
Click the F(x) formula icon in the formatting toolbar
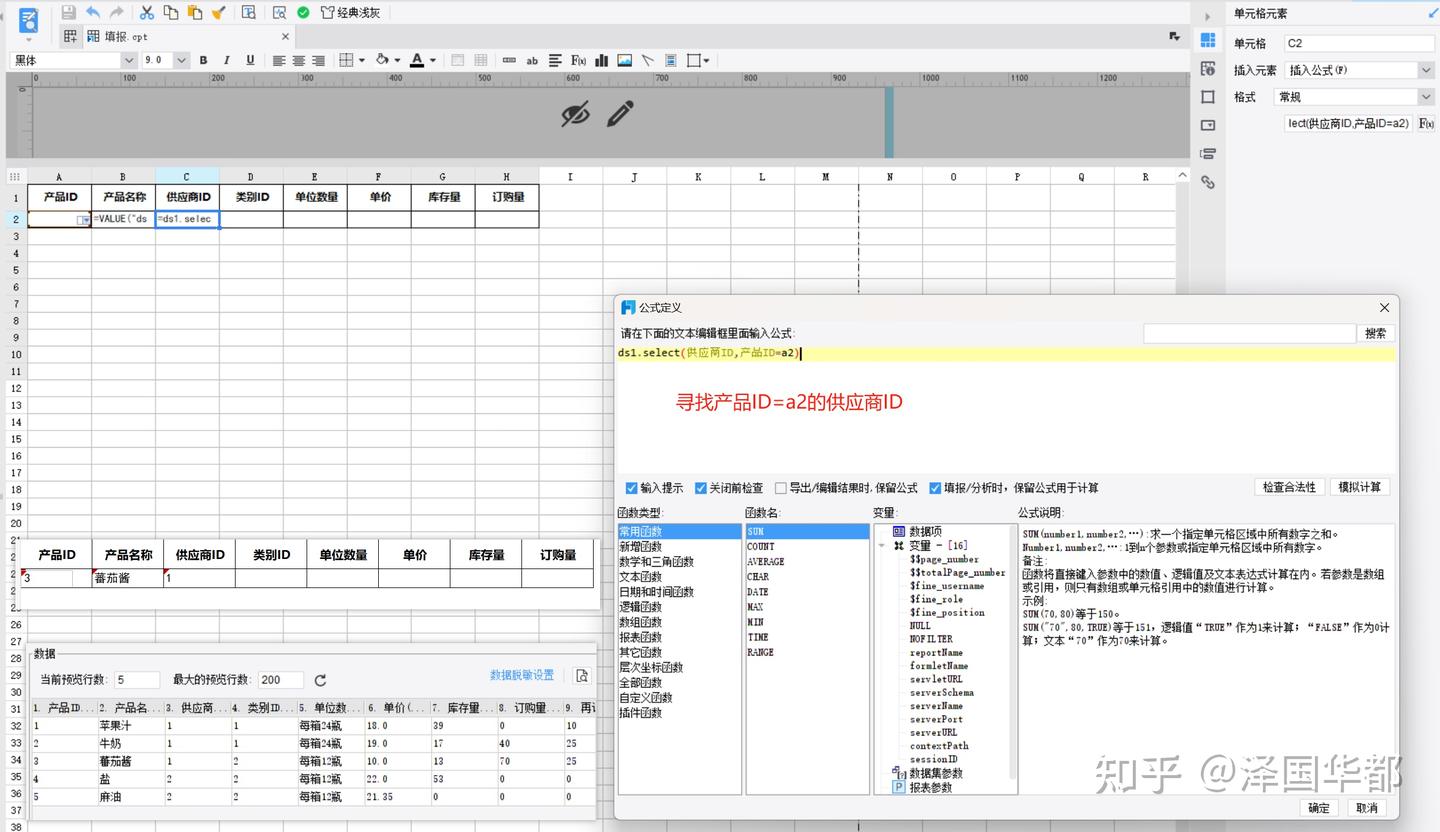tap(578, 60)
